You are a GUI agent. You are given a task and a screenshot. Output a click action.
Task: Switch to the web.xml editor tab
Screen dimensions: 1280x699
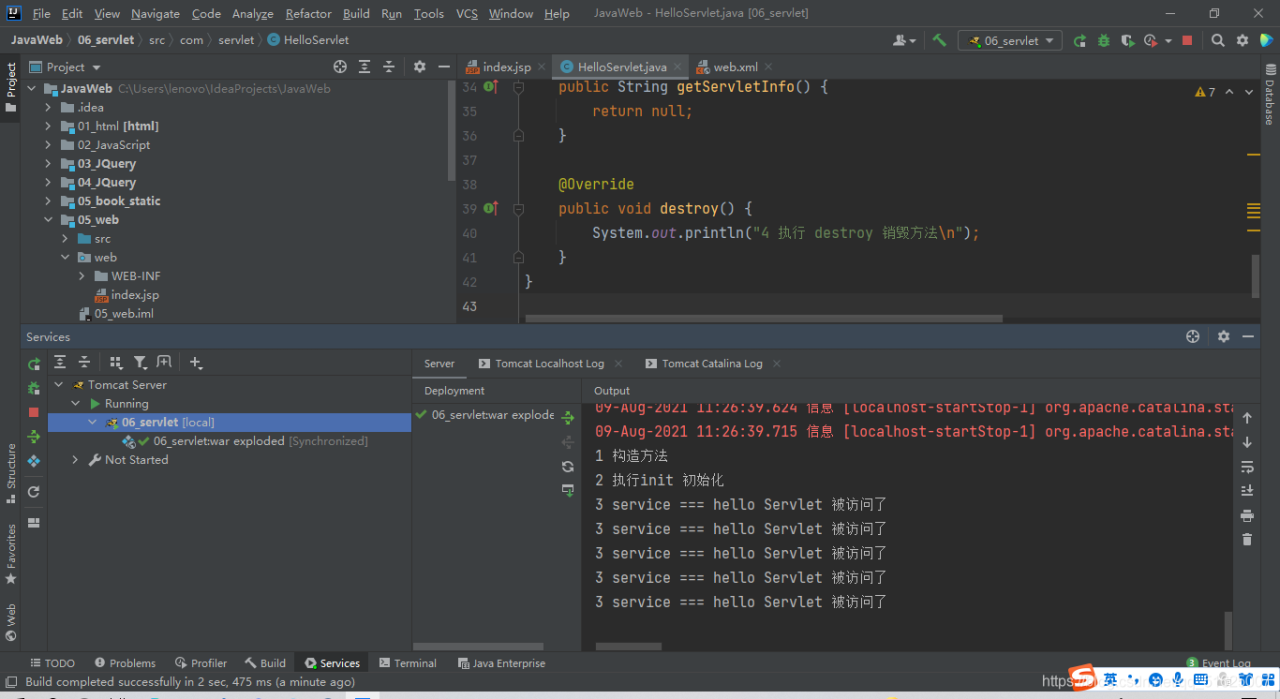tap(735, 67)
